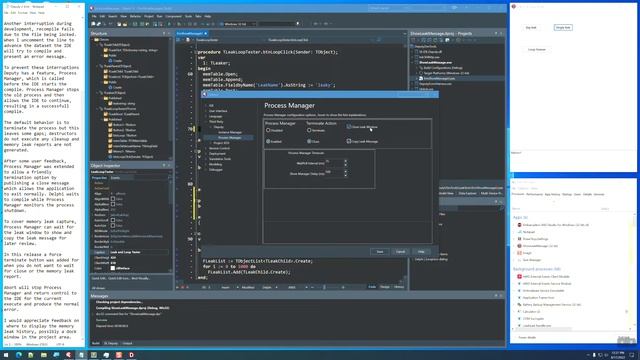Select Process Manager in options tree
640x360 pixels.
pyautogui.click(x=229, y=138)
